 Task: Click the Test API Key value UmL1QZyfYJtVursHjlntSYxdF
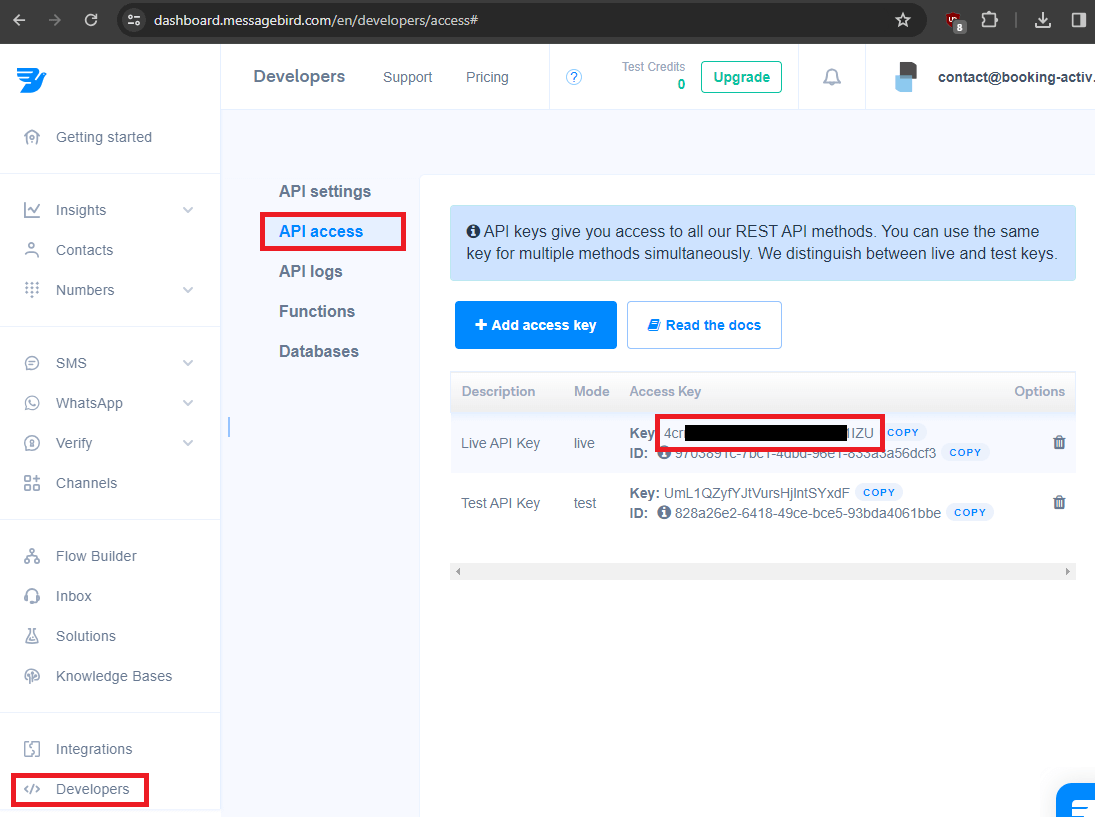point(756,493)
